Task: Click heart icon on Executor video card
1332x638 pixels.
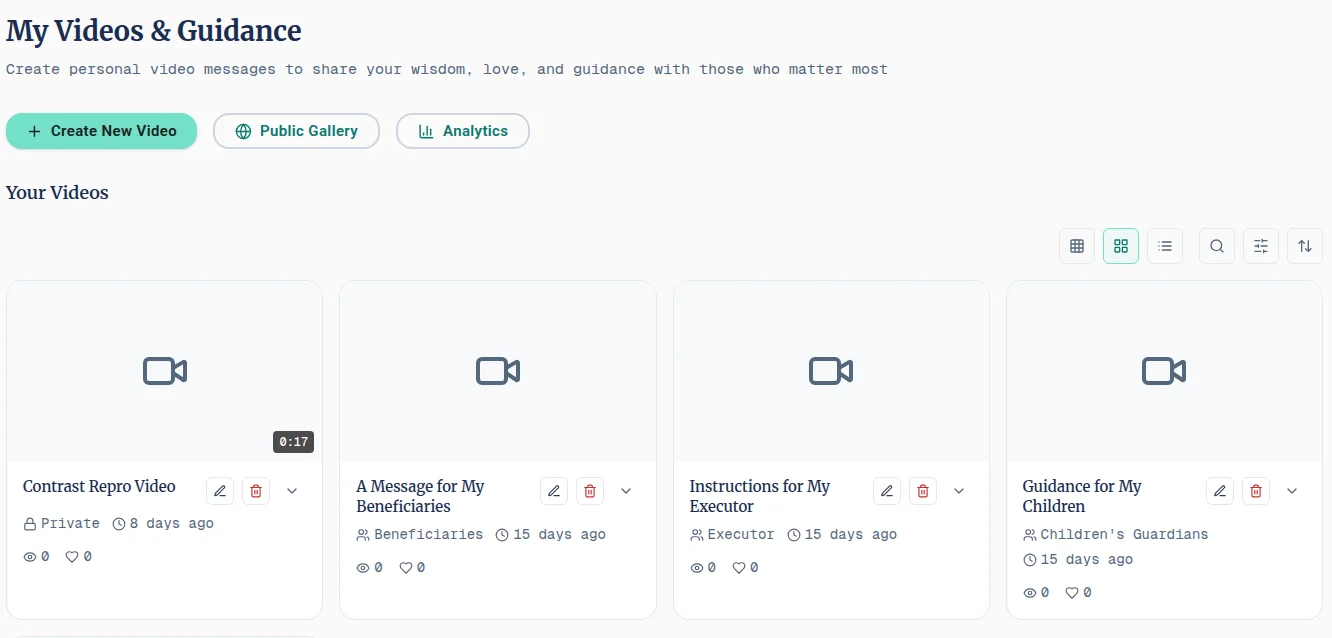Action: coord(739,568)
